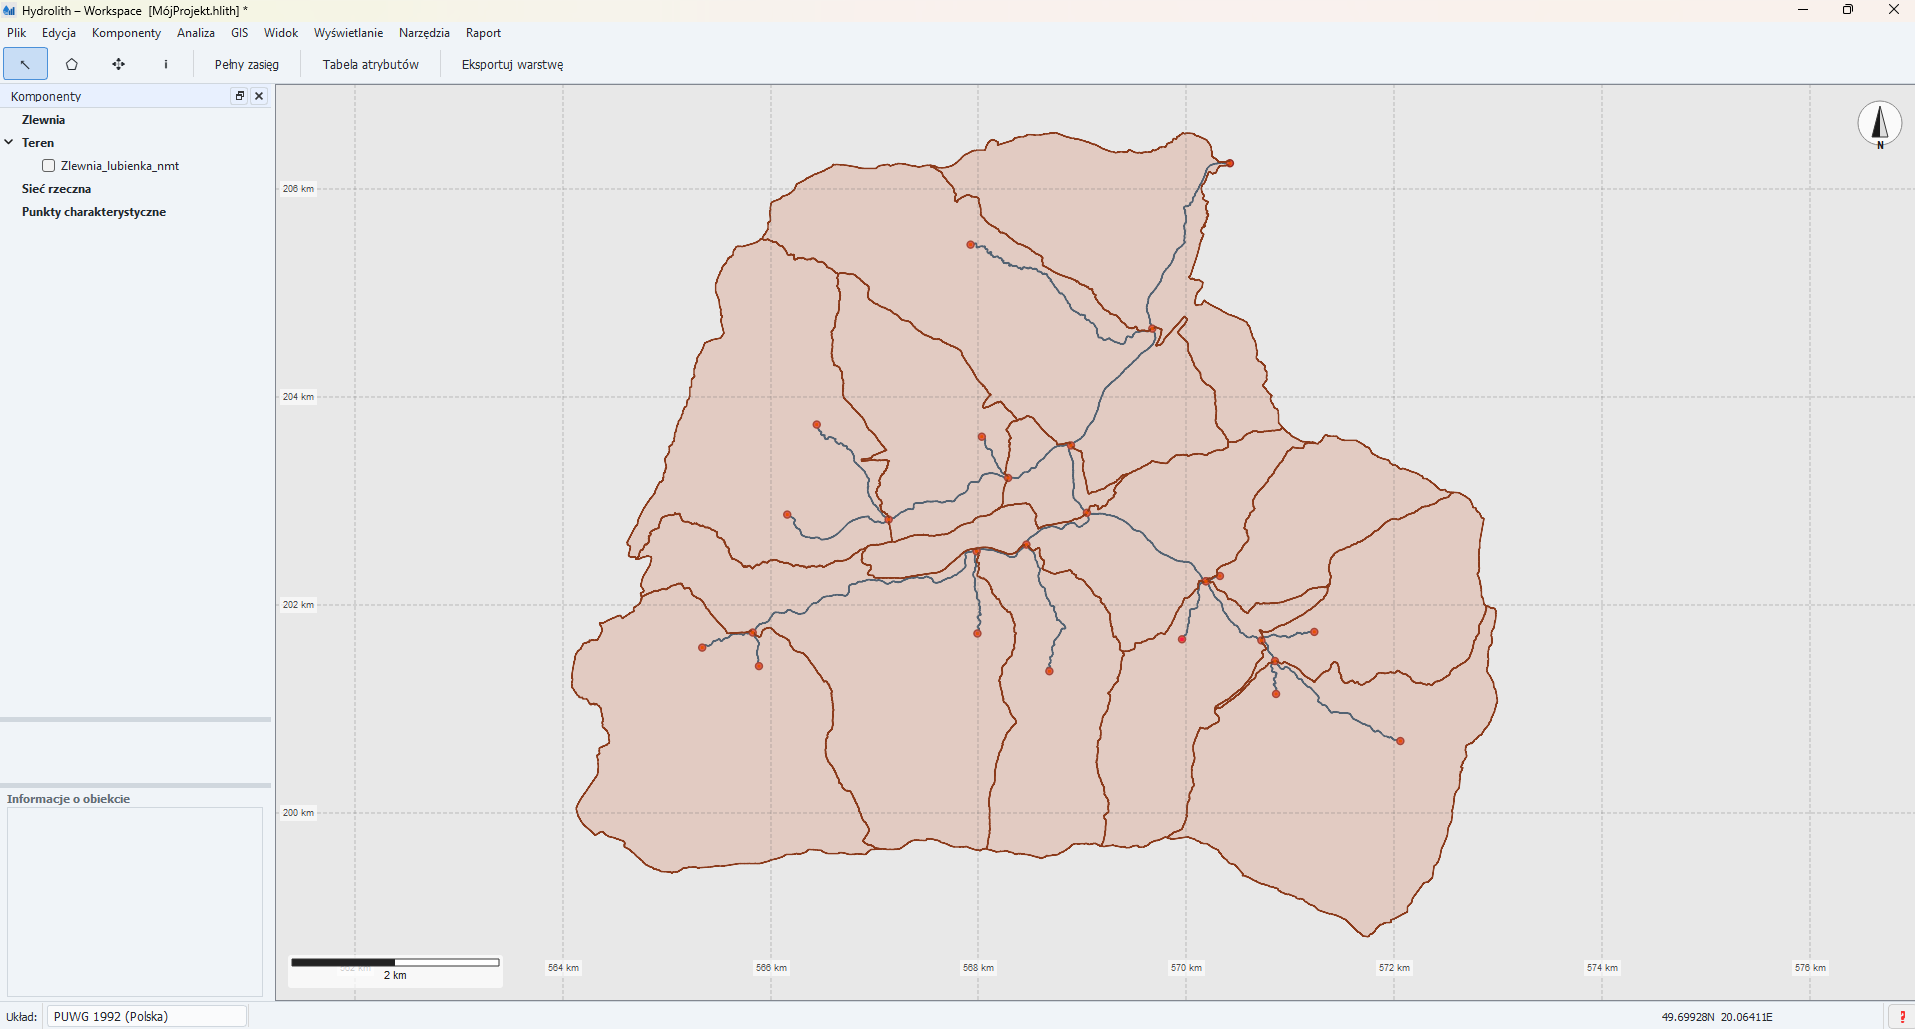Screen dimensions: 1915x1029
Task: Close the Komponenty panel
Action: click(x=259, y=96)
